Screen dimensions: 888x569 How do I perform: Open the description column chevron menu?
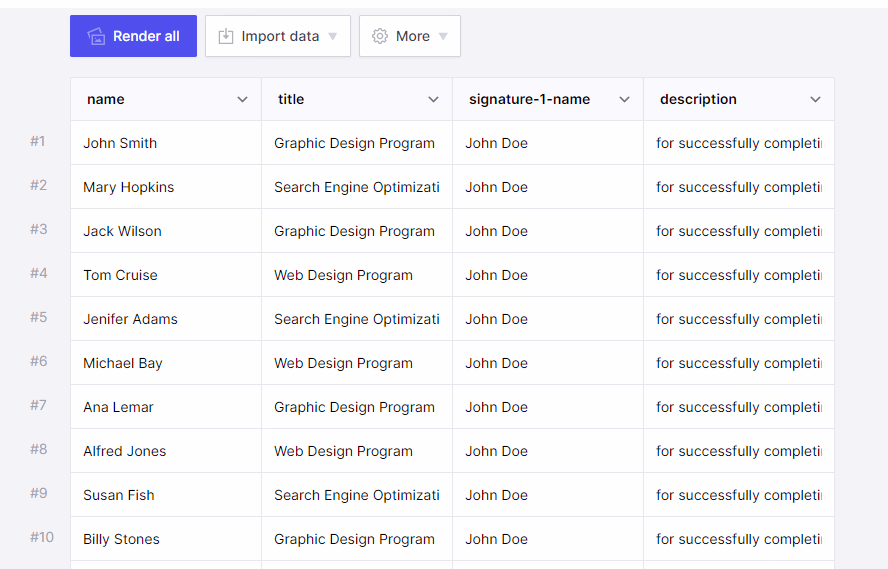[815, 99]
